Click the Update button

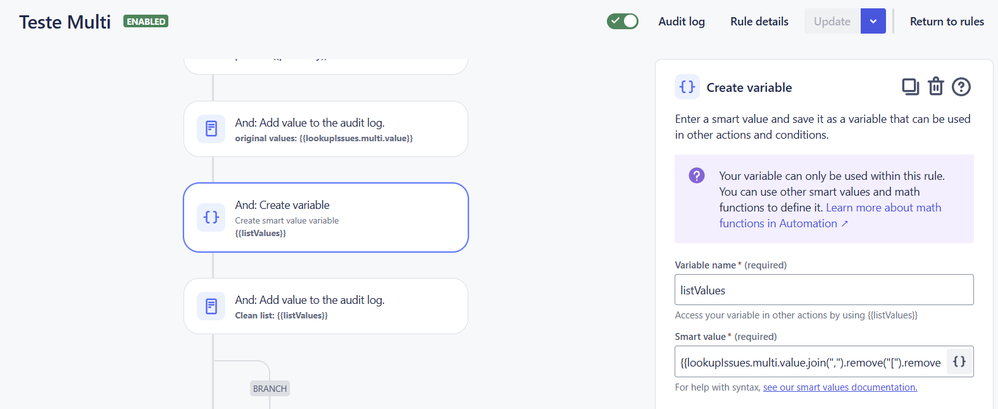click(x=832, y=22)
